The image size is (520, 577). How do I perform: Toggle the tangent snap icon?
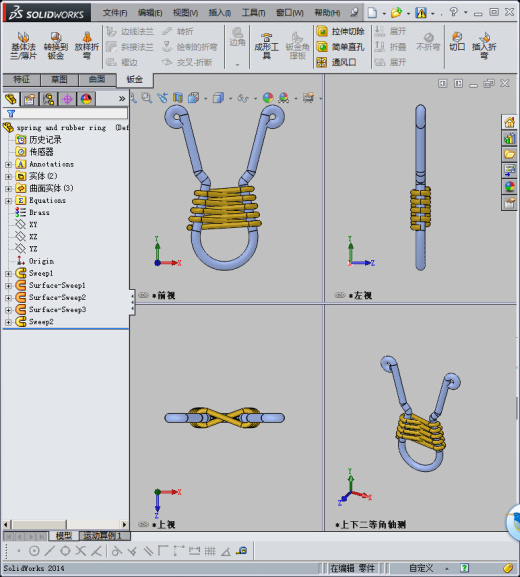pyautogui.click(x=117, y=551)
